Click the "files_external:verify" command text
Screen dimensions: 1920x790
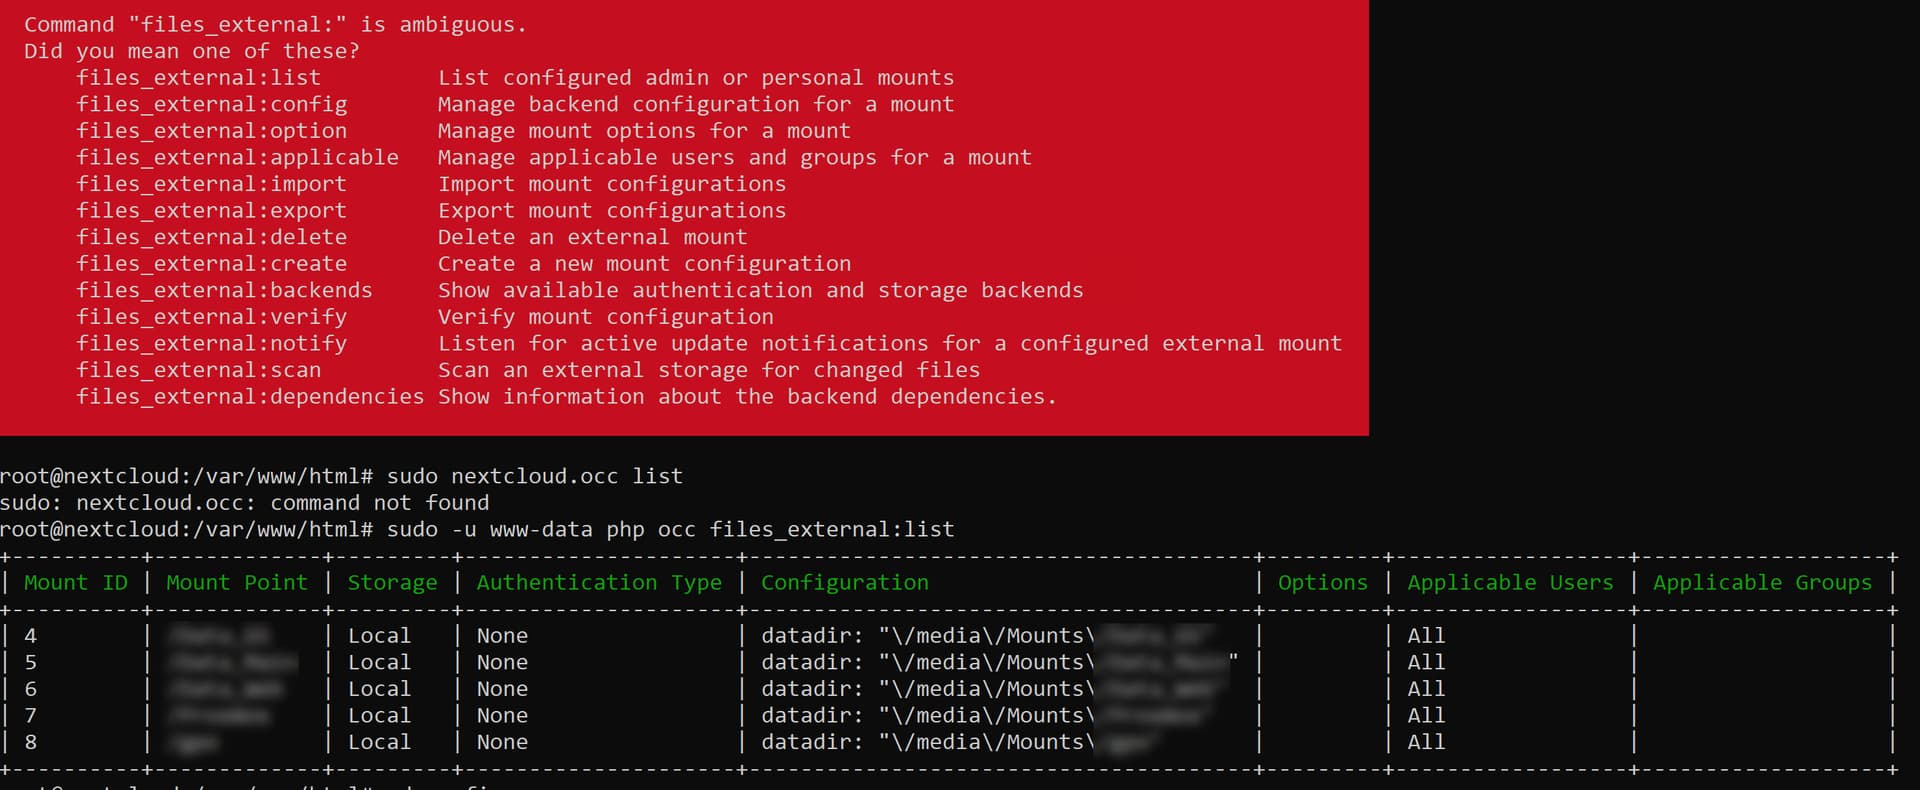(x=212, y=317)
